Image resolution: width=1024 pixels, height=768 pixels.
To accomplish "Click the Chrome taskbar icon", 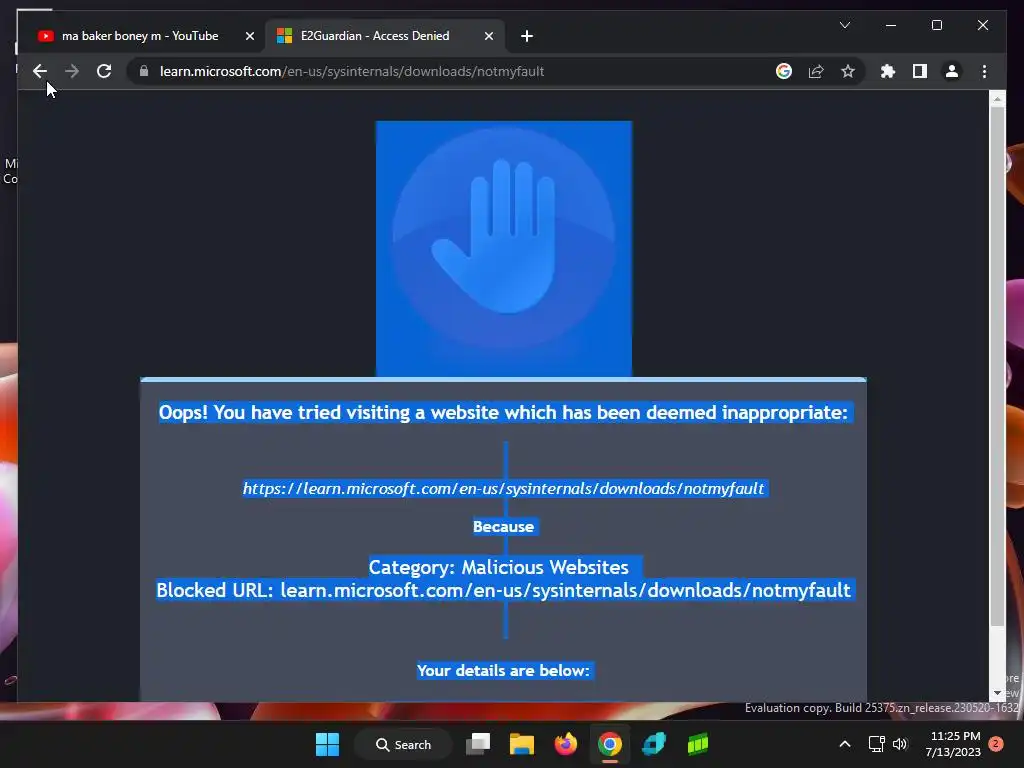I will click(609, 744).
